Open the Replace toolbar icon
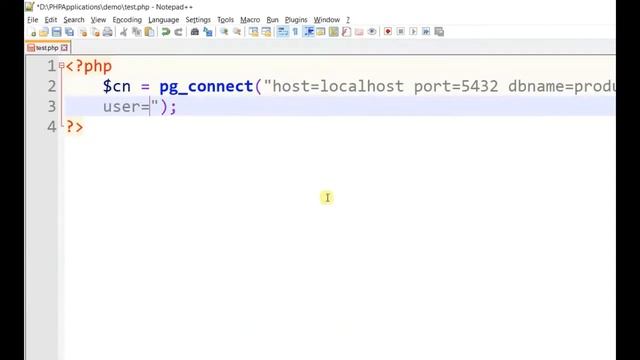 (208, 32)
